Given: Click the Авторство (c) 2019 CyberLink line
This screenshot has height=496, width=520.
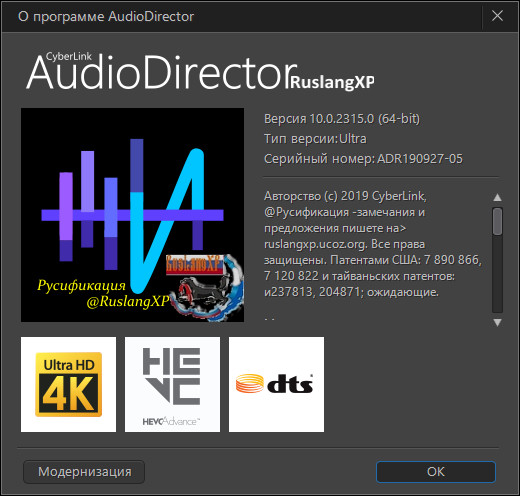Looking at the screenshot, I should (345, 196).
